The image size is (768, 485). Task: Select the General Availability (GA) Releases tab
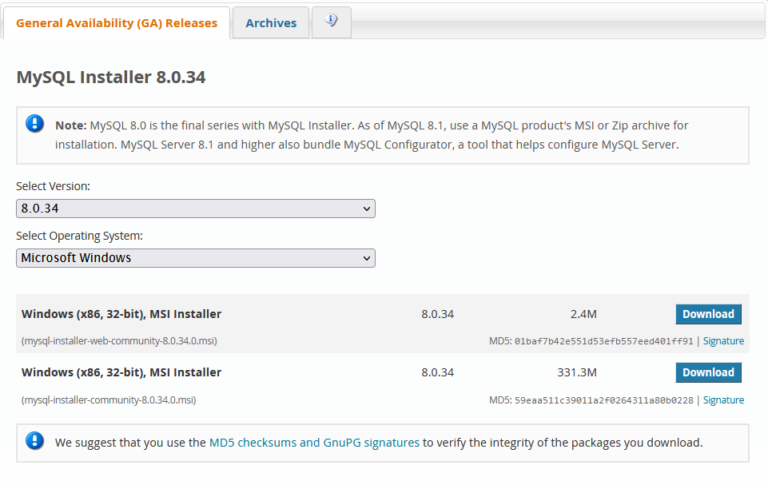[x=116, y=23]
